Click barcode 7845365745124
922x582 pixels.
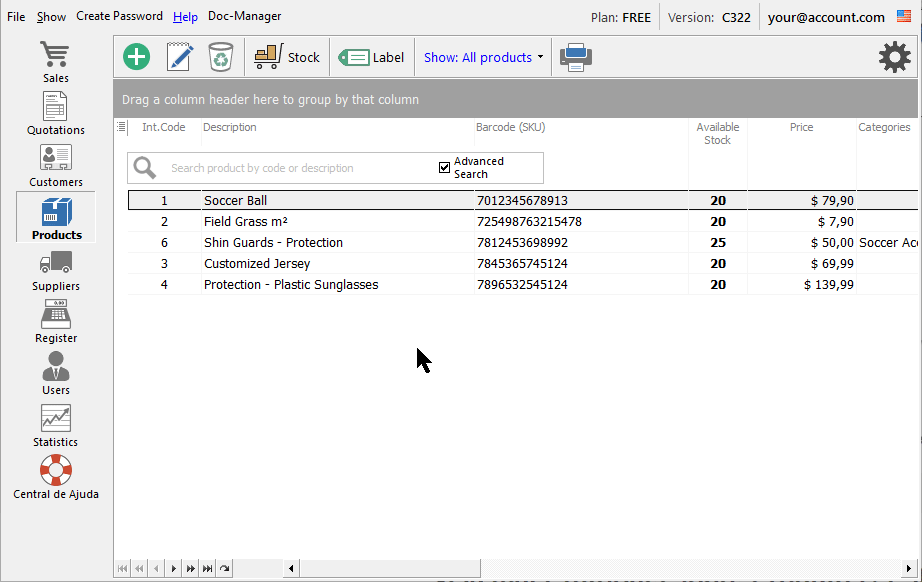click(522, 263)
